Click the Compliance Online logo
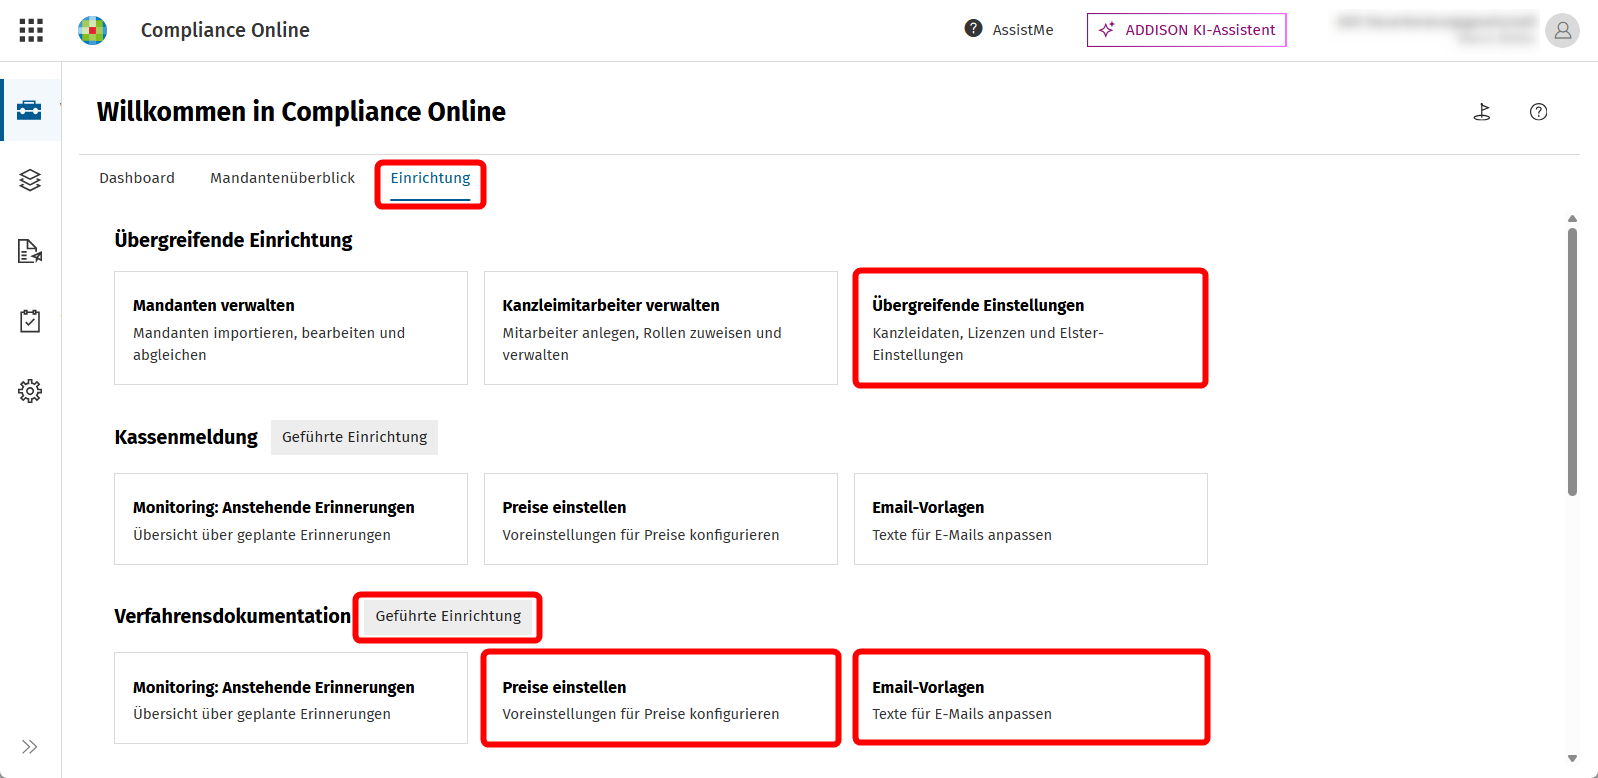Viewport: 1598px width, 778px height. 93,30
